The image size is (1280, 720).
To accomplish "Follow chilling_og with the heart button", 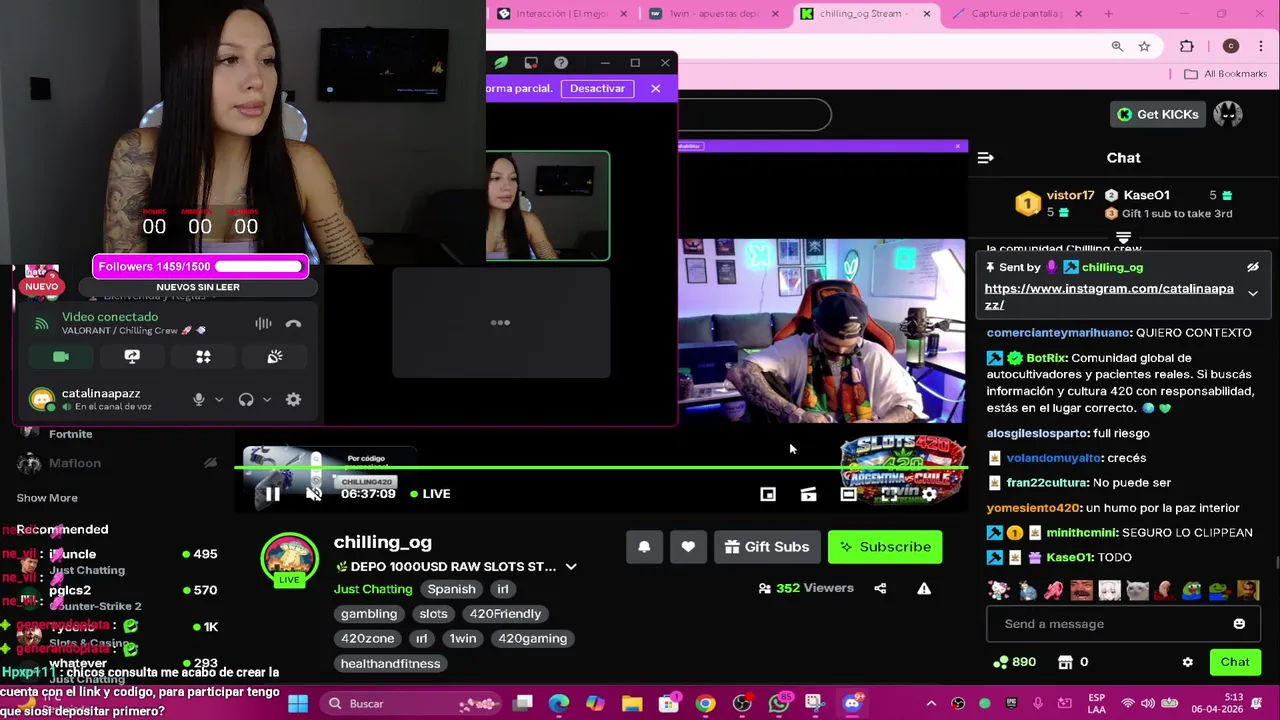I will tap(688, 547).
